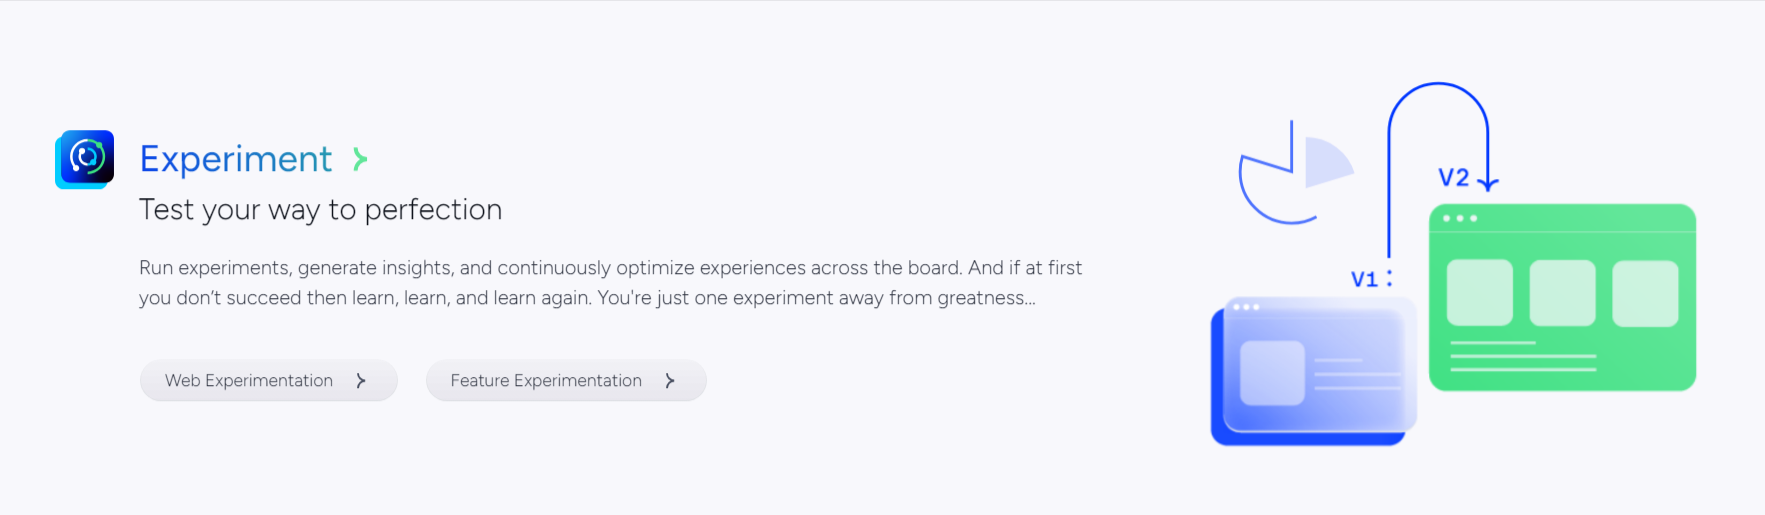Go to Feature Experimentation
The image size is (1765, 515).
[x=546, y=381]
